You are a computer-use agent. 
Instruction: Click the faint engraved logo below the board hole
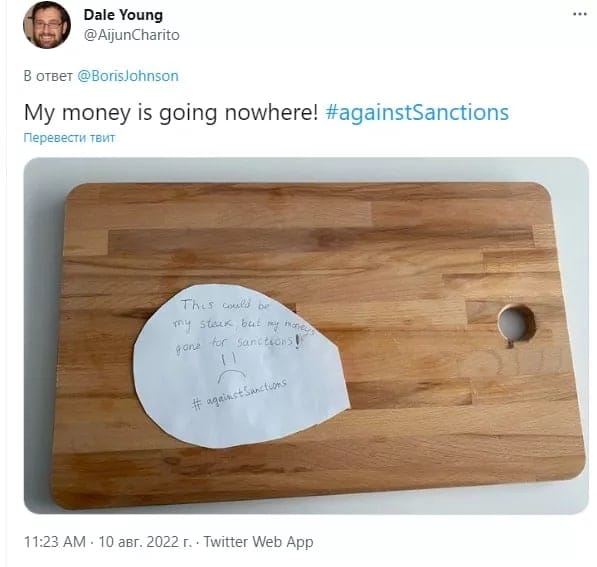coord(511,363)
